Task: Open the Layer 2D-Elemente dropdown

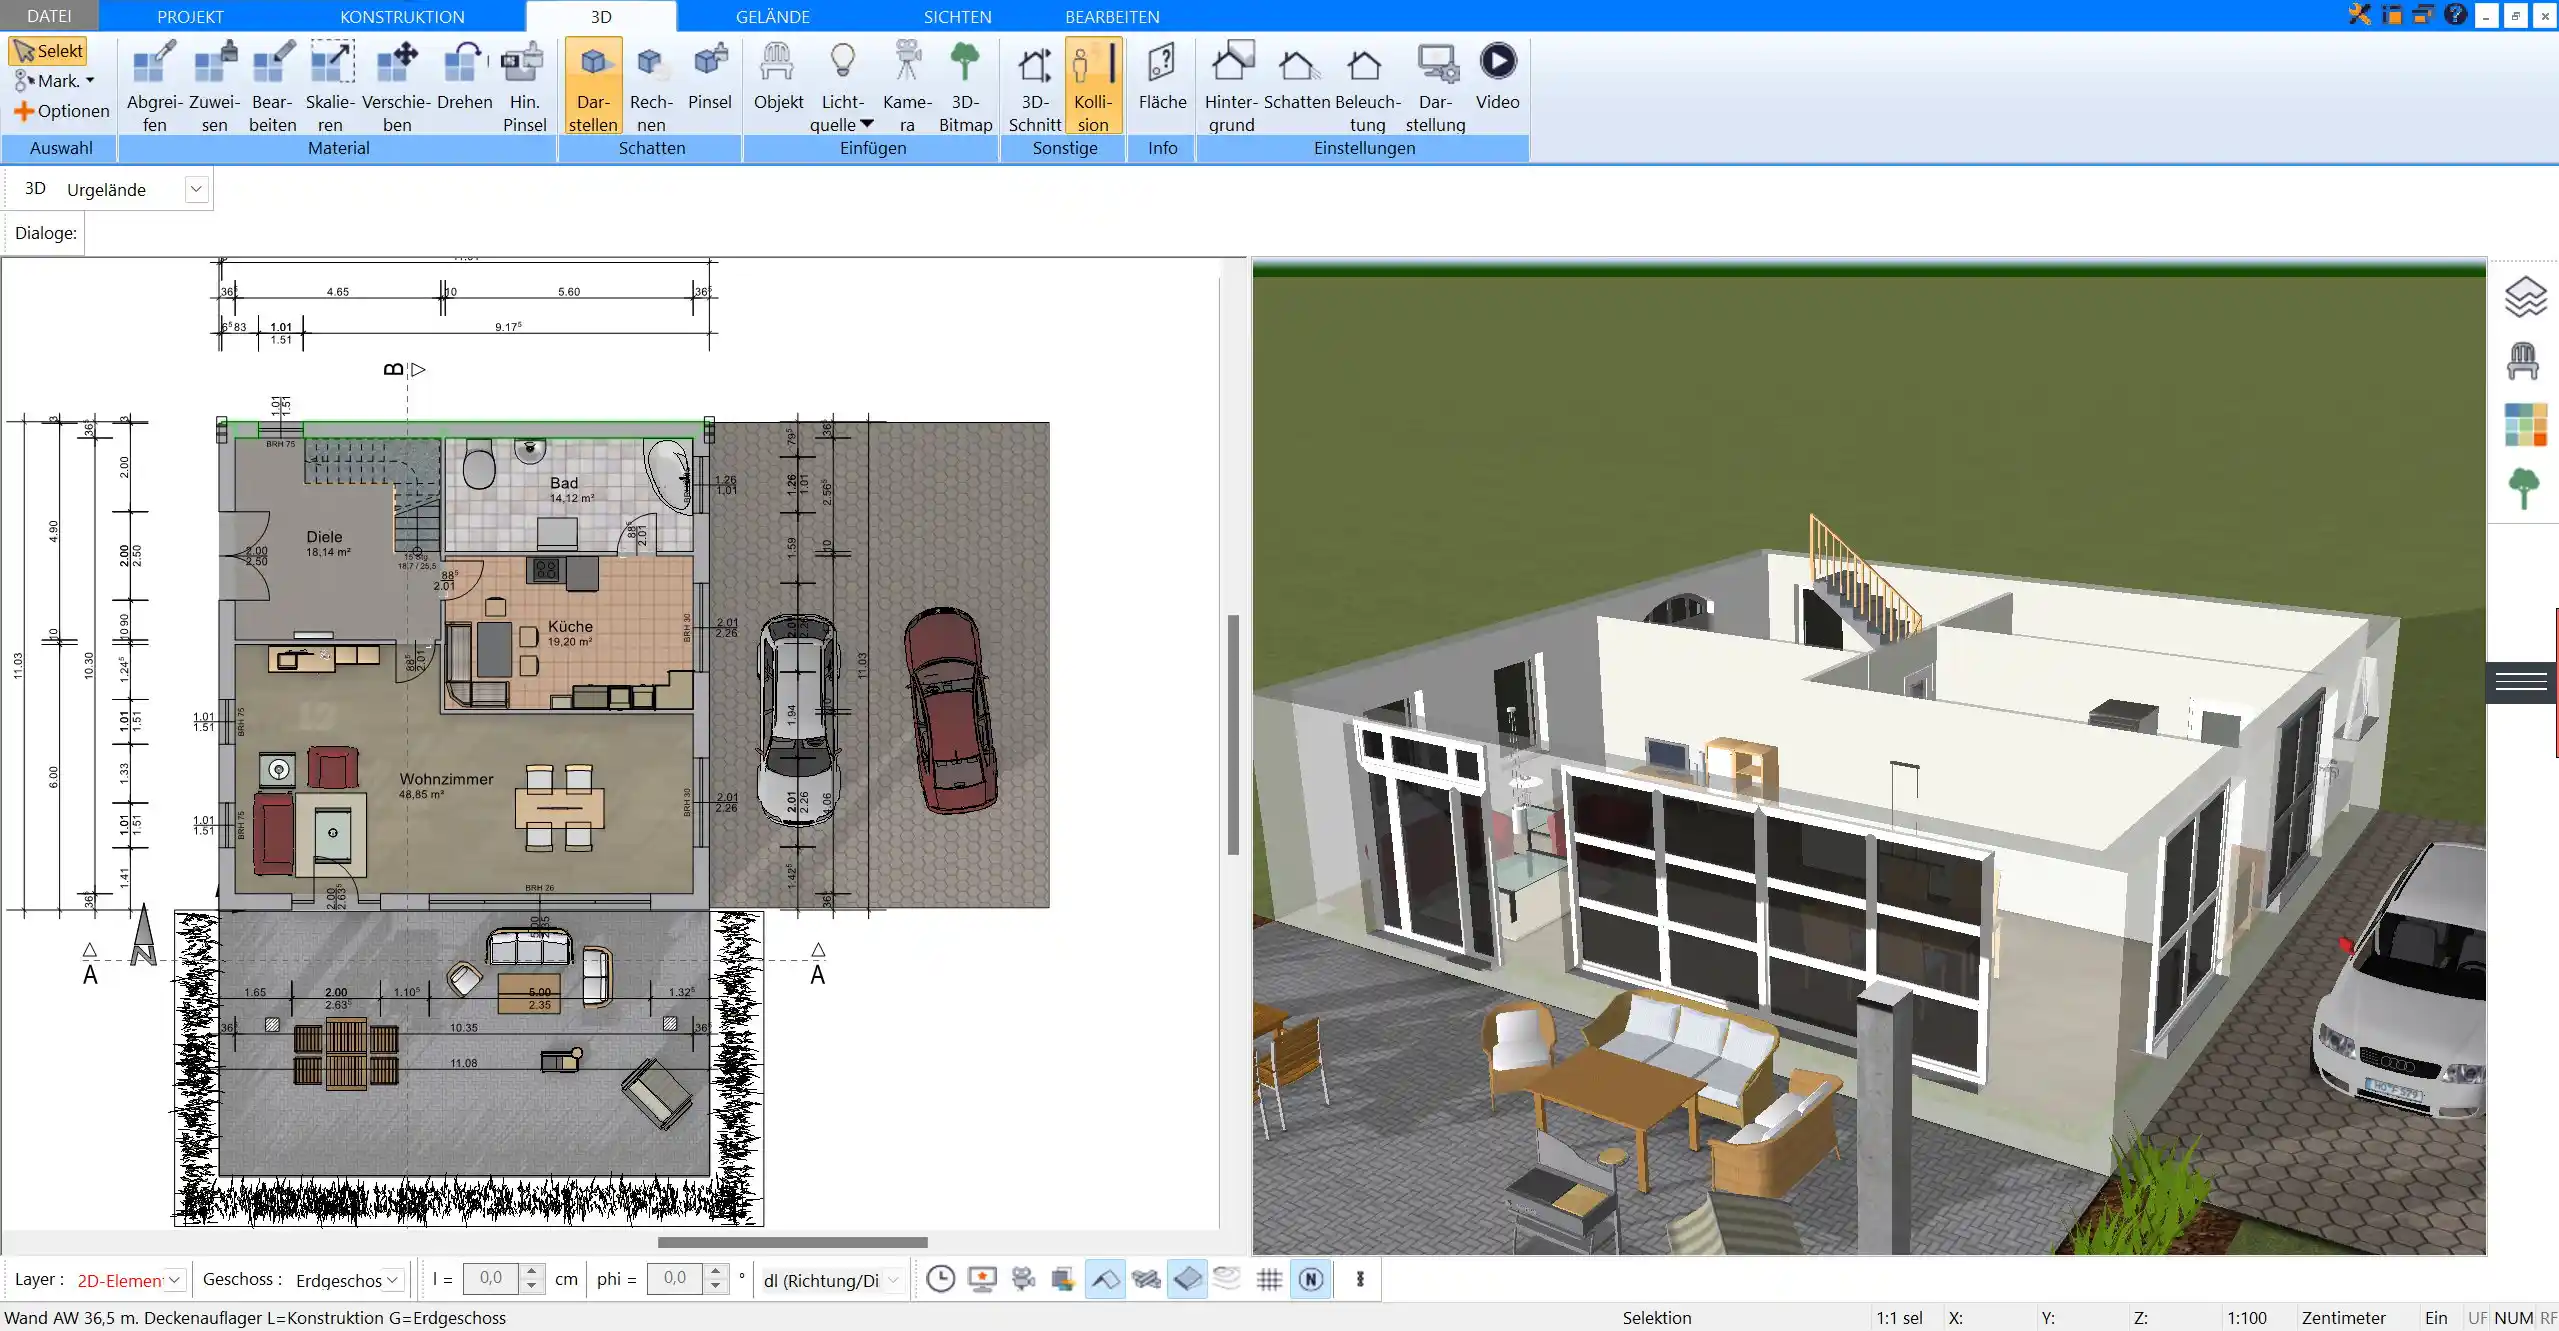Action: point(175,1280)
